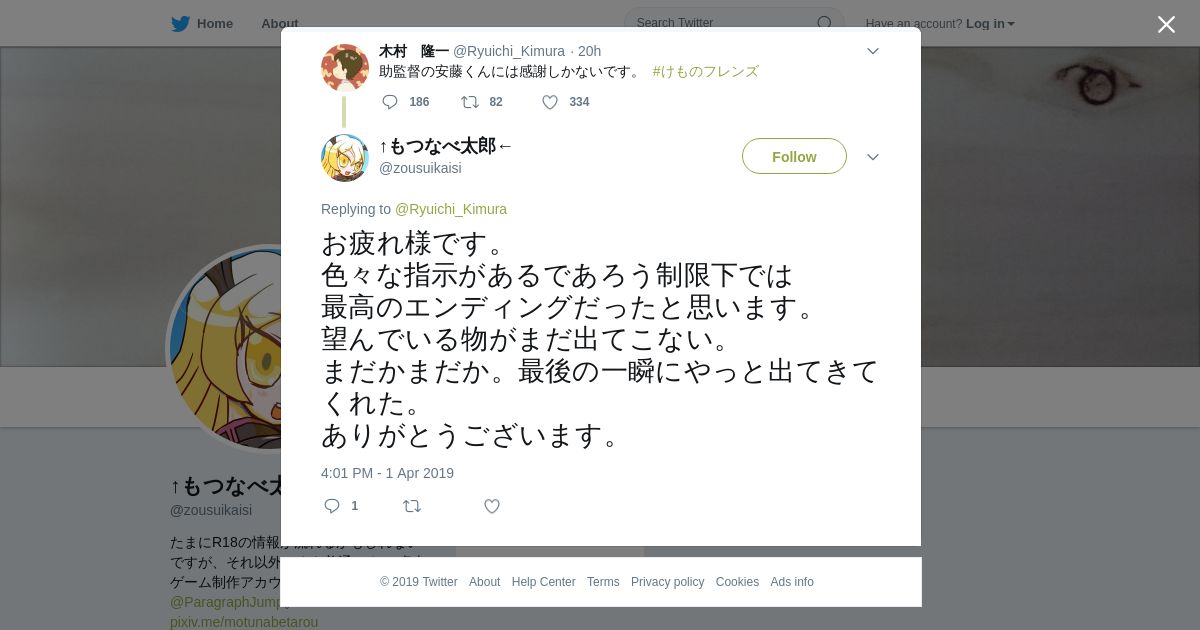Follow the zousuikaisi account

794,157
